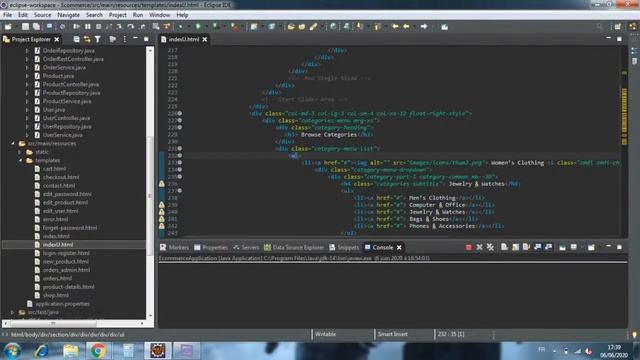Click Clear Console icon
The width and height of the screenshot is (640, 360).
(x=504, y=247)
